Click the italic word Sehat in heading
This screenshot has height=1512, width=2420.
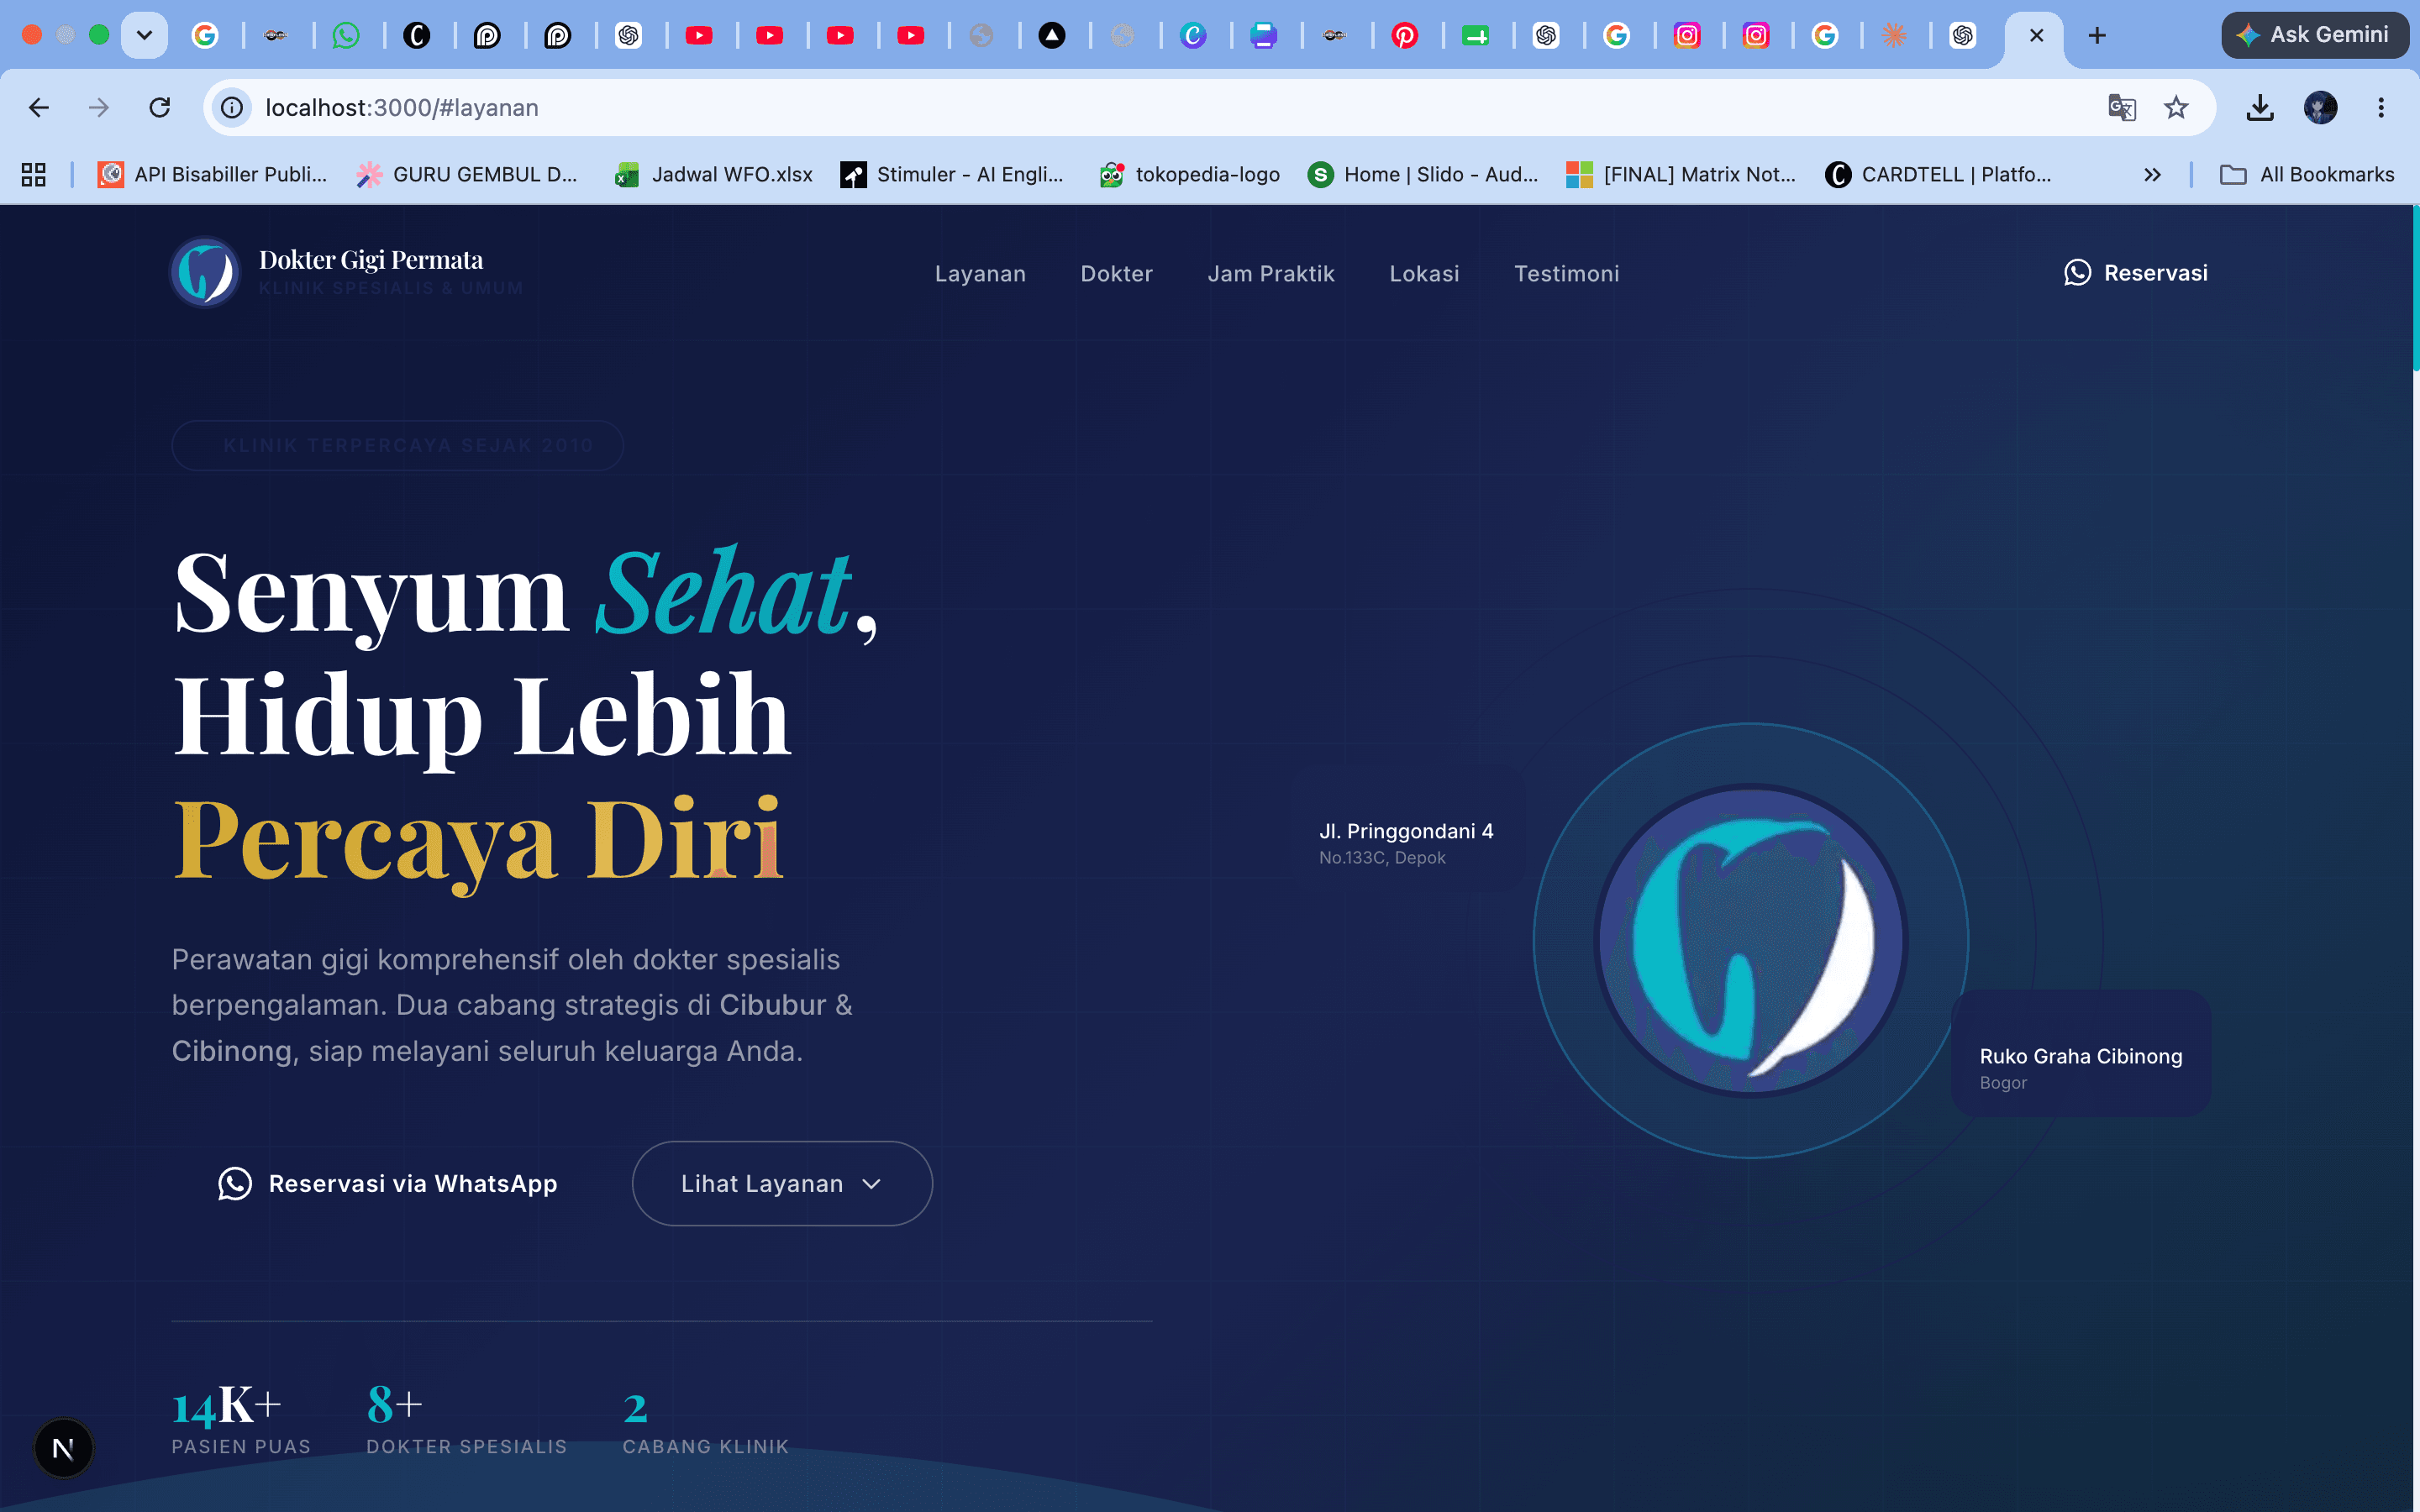pos(723,593)
